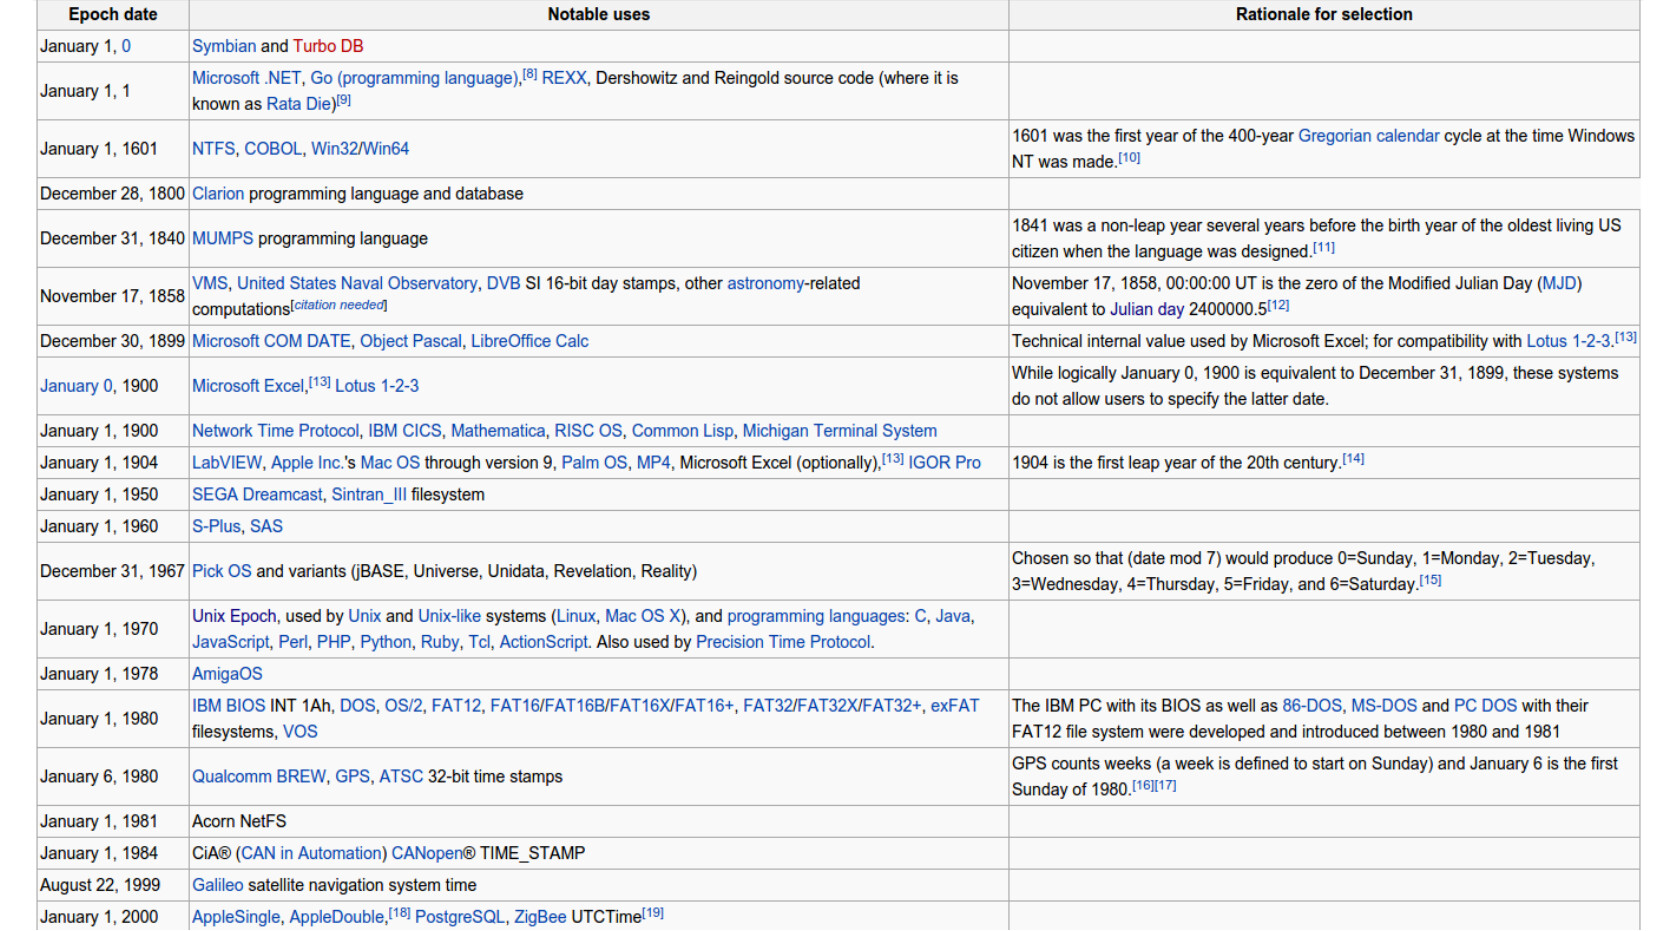Click the GPS link
The height and width of the screenshot is (931, 1654).
point(352,778)
